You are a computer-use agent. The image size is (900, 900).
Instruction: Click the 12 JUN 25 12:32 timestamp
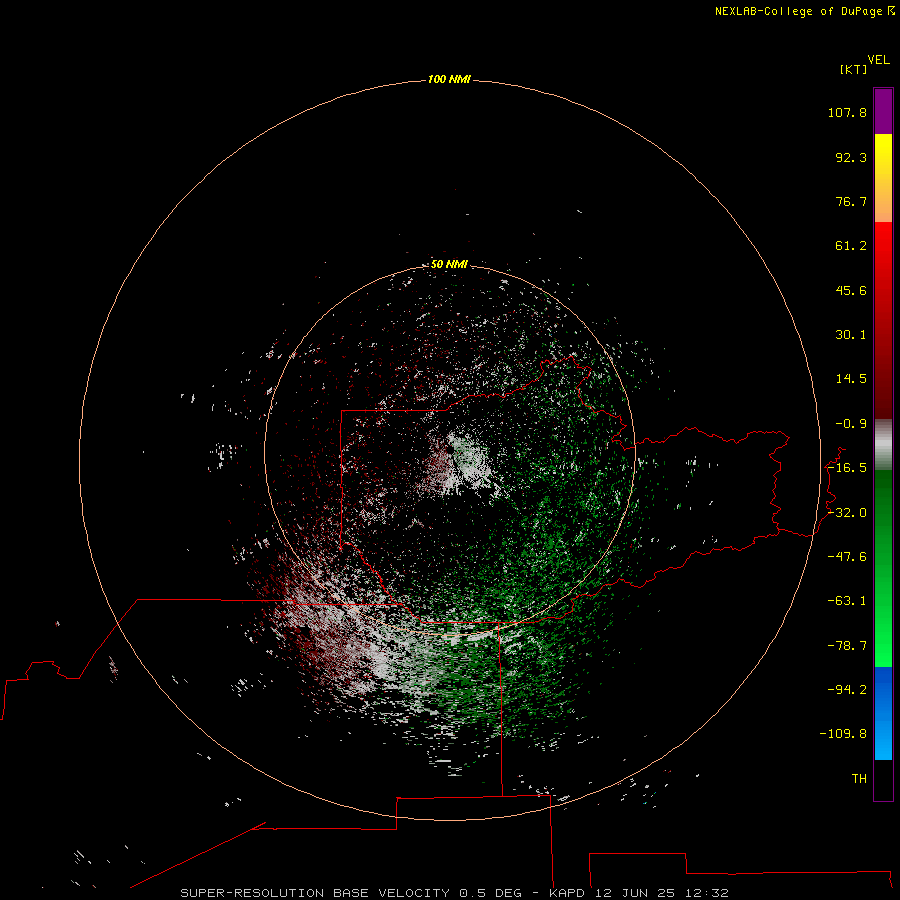pos(661,893)
